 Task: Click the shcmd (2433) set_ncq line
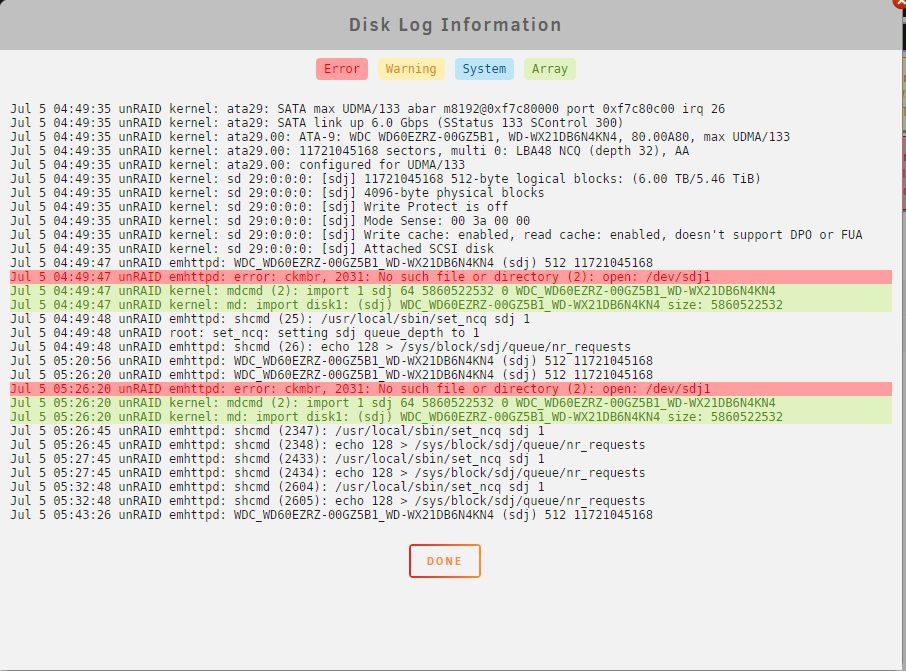tap(277, 459)
